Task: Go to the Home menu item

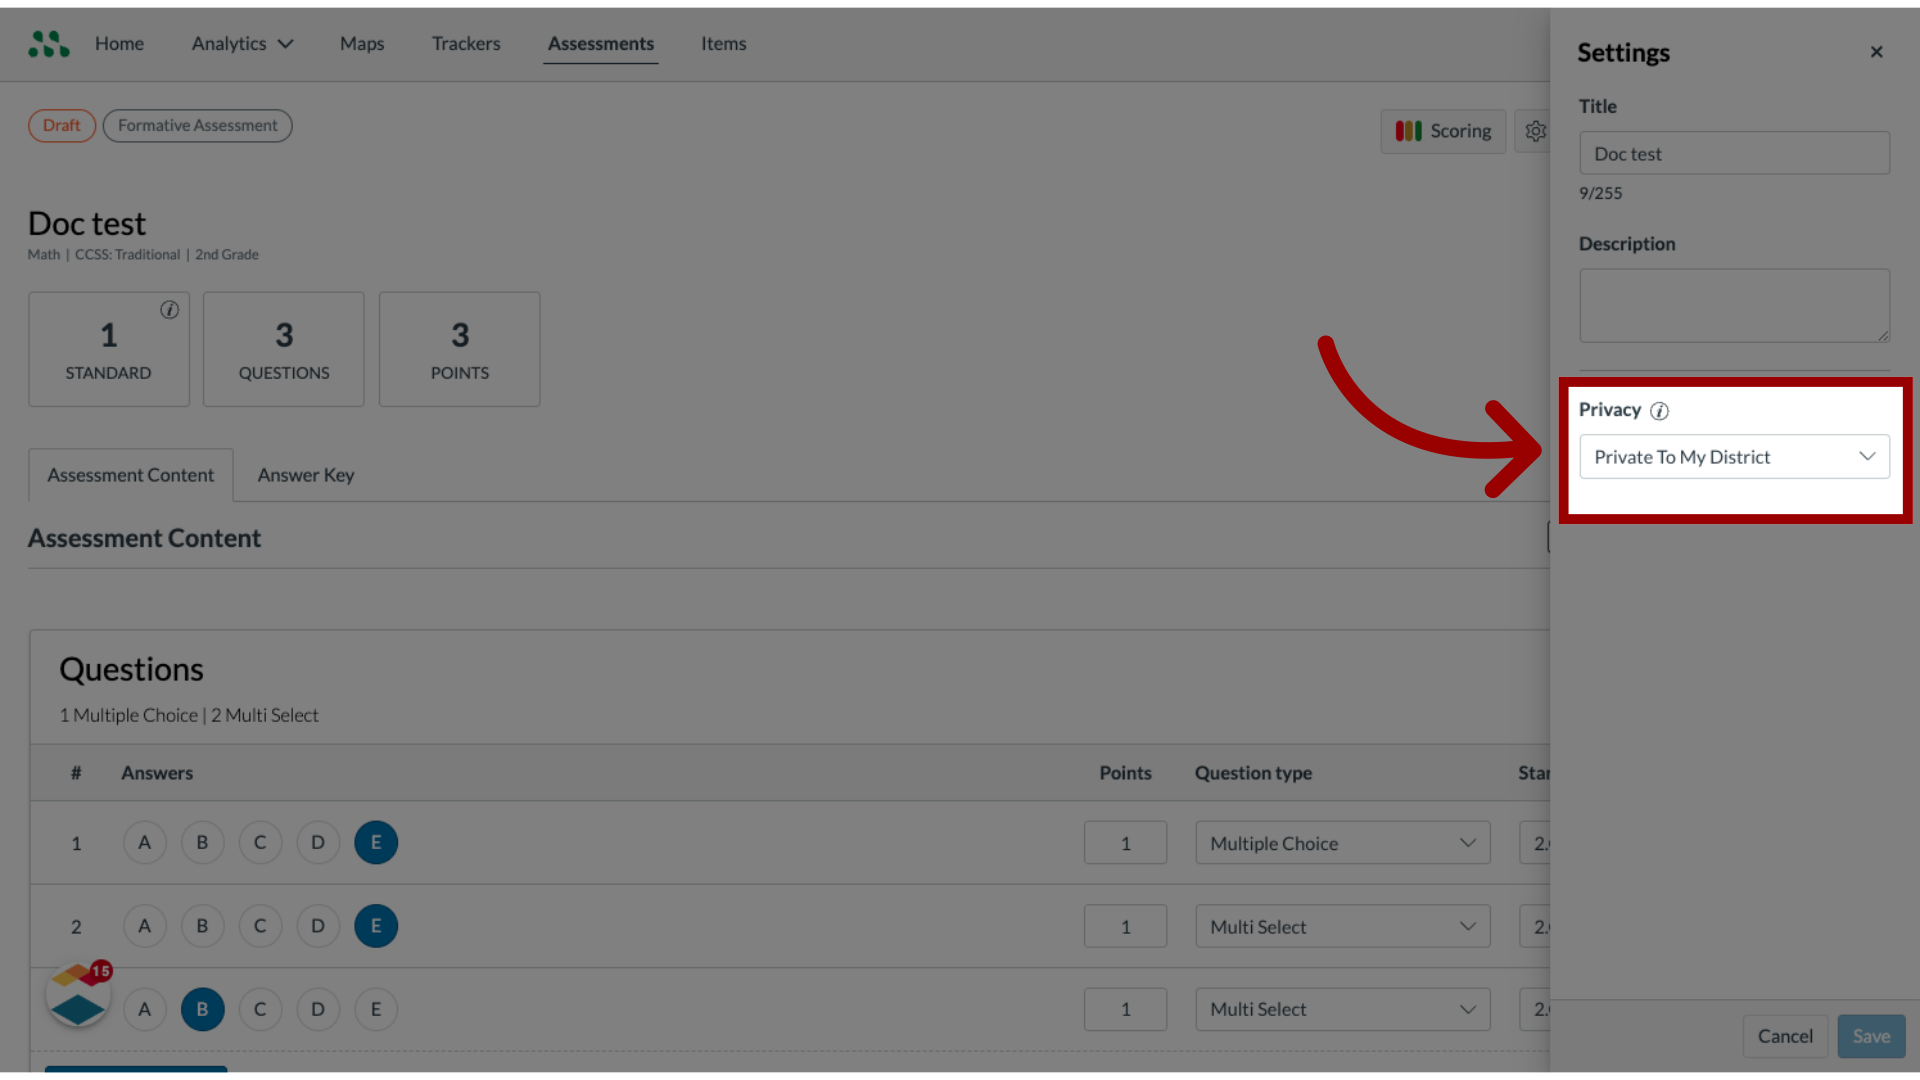Action: pyautogui.click(x=119, y=44)
